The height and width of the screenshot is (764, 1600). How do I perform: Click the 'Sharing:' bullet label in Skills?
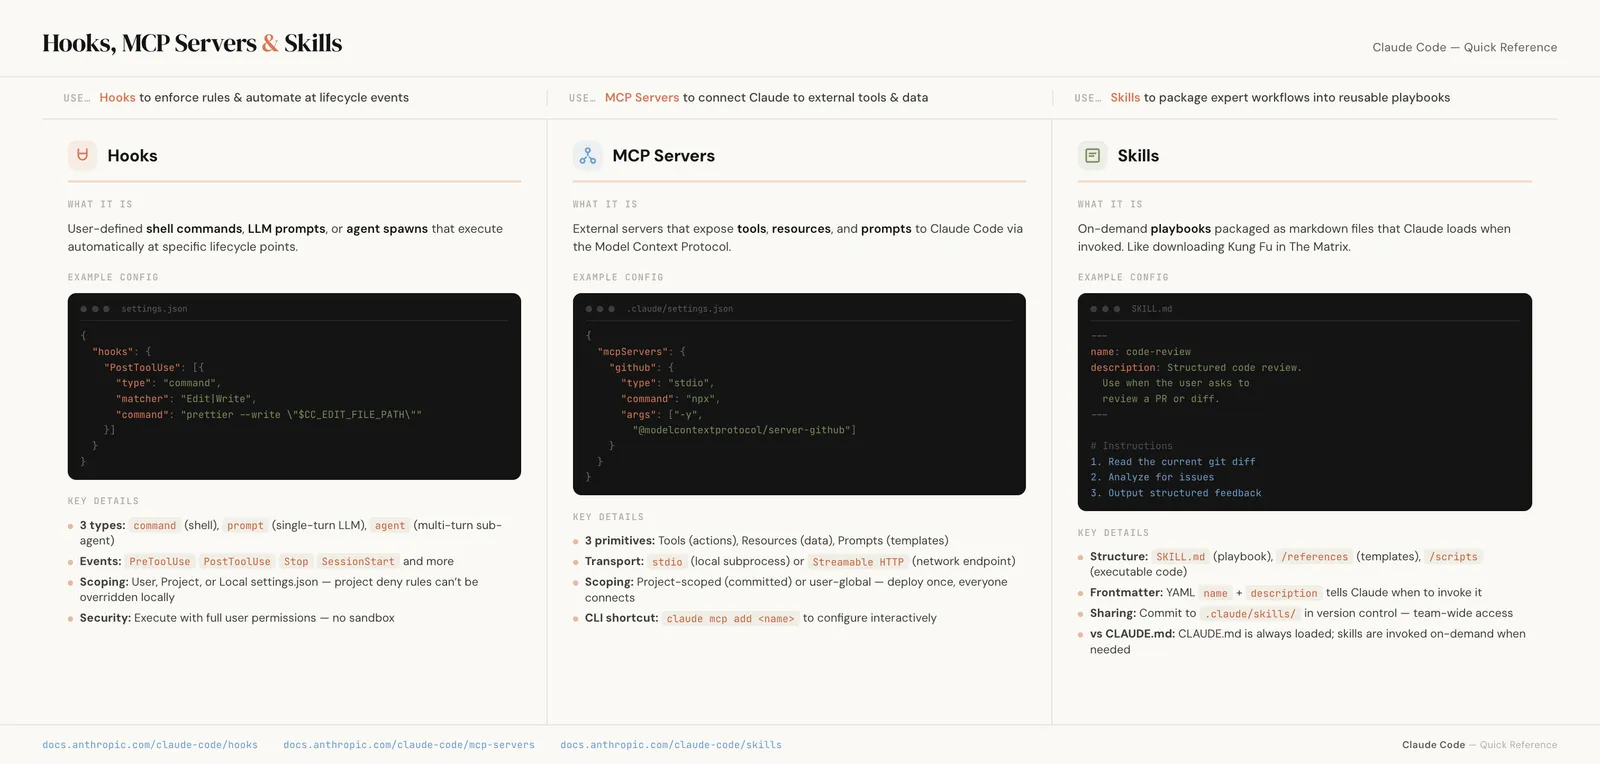1112,614
